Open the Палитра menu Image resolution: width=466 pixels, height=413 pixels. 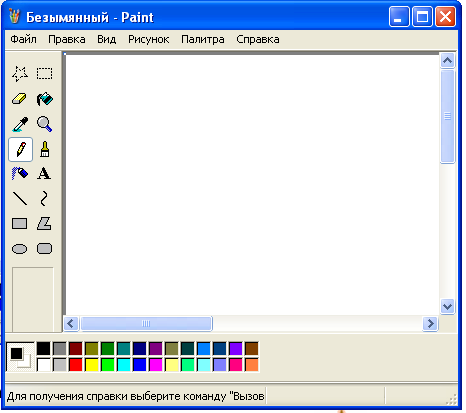(x=203, y=39)
